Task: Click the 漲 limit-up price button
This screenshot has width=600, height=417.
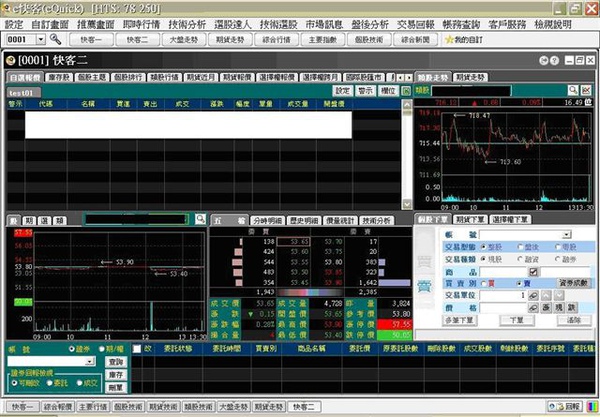Action: point(546,308)
